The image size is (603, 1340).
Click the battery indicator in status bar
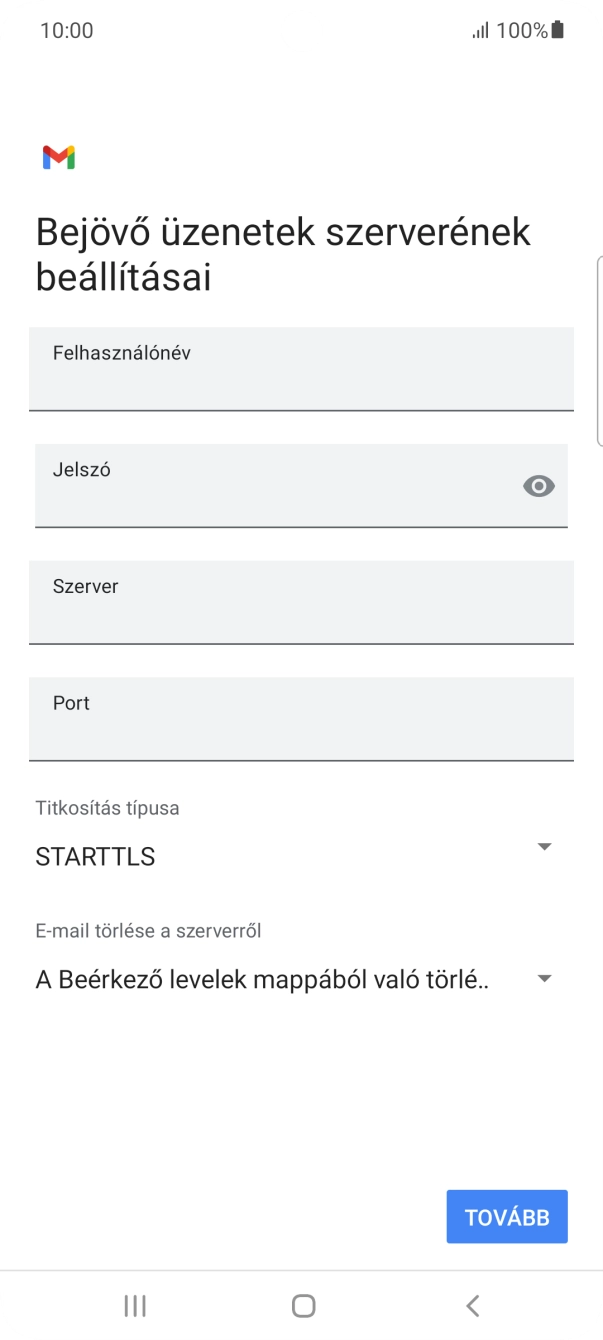pyautogui.click(x=559, y=30)
